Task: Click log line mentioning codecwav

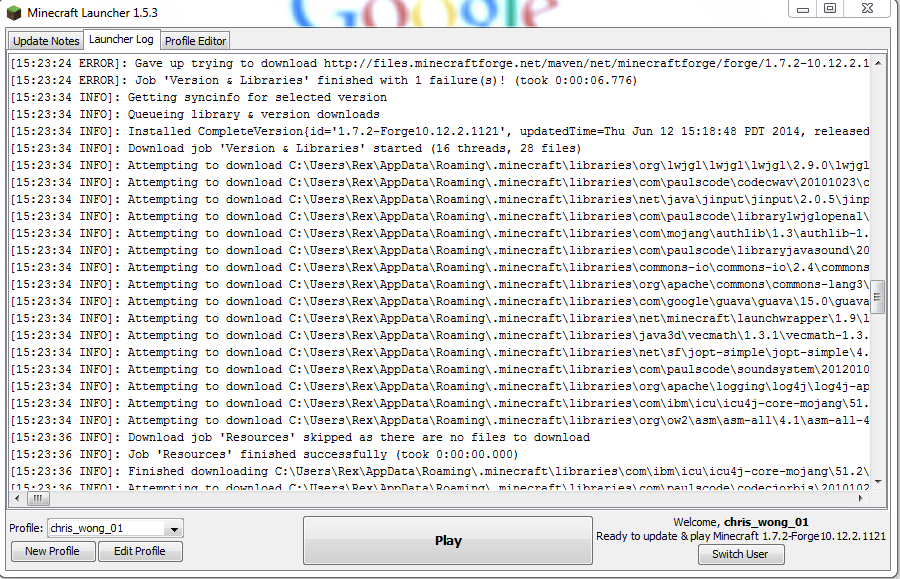Action: click(440, 182)
